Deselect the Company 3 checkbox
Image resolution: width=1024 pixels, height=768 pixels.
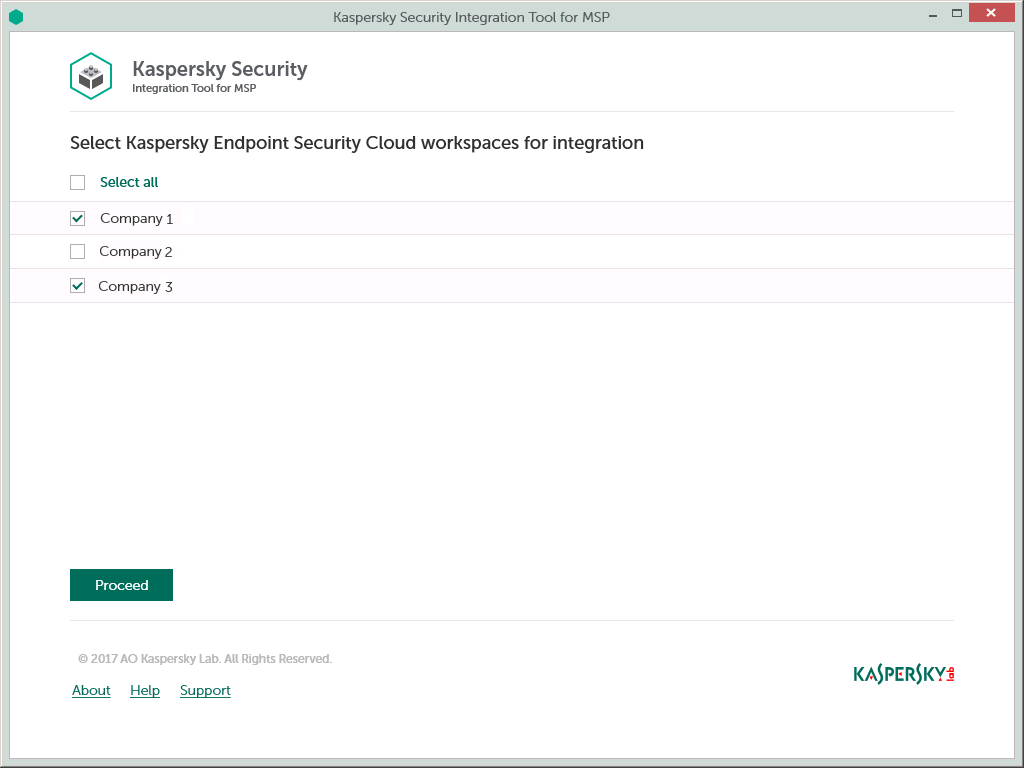[x=78, y=286]
